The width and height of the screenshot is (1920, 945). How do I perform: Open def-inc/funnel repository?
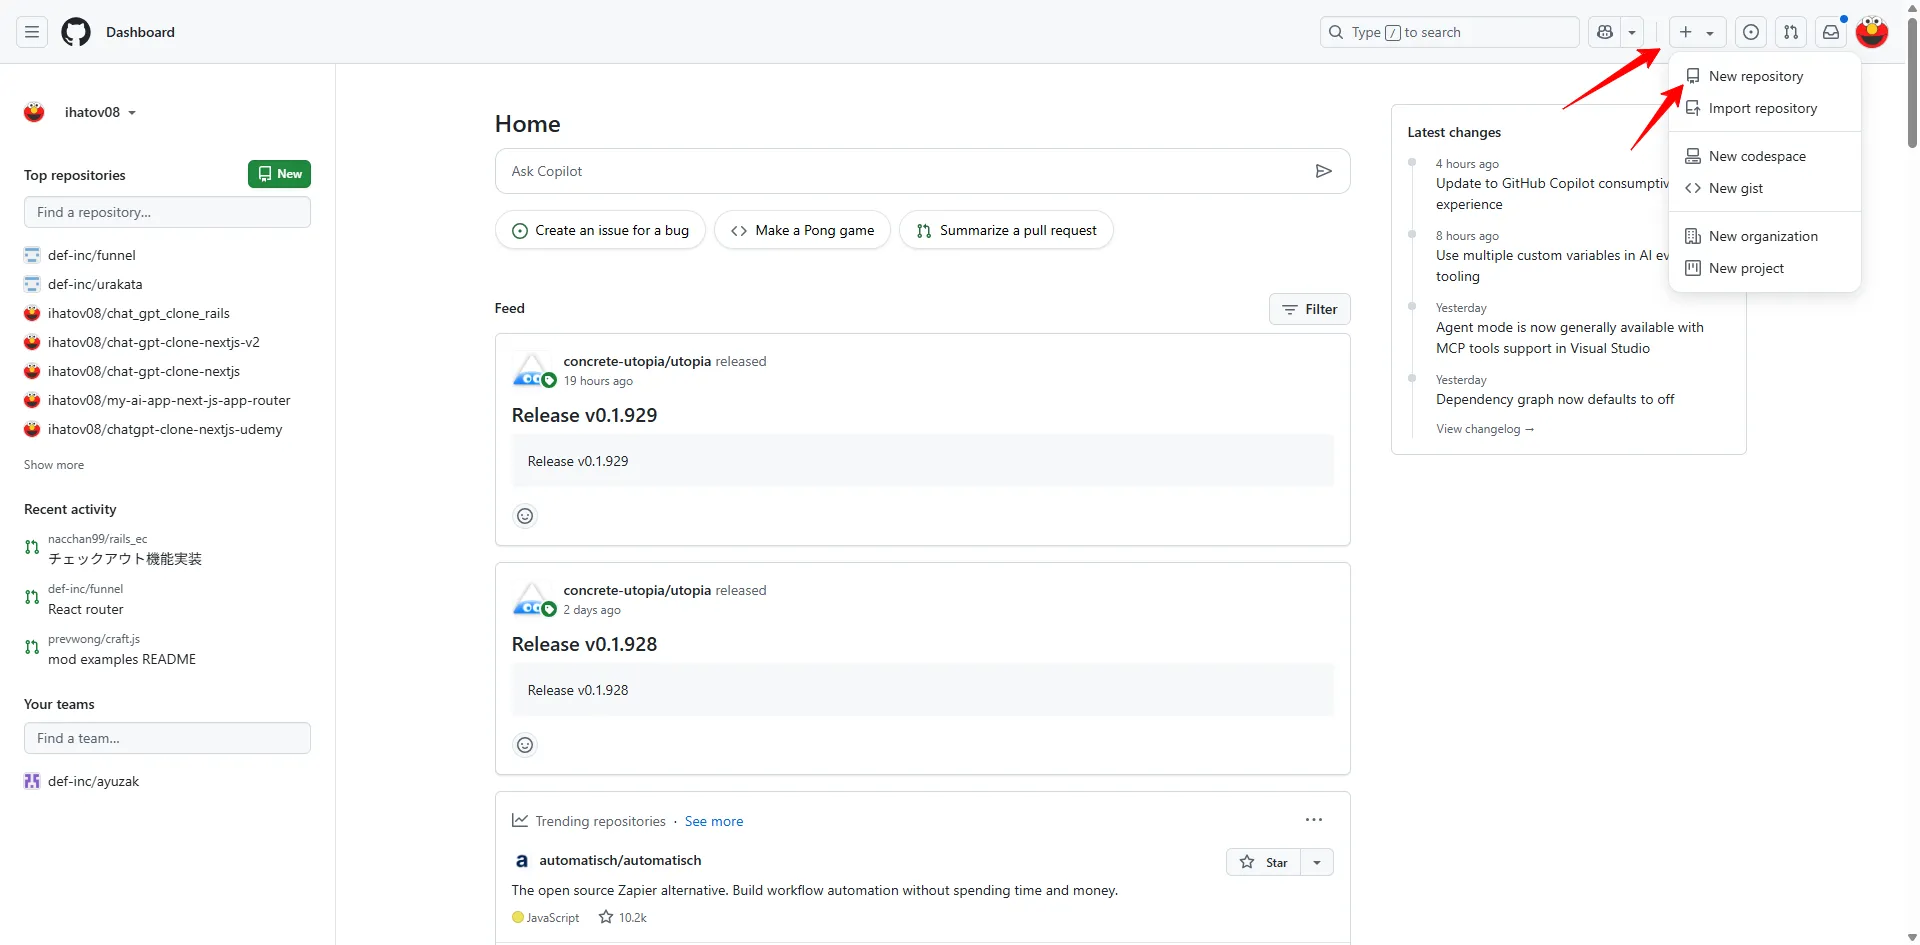[91, 255]
